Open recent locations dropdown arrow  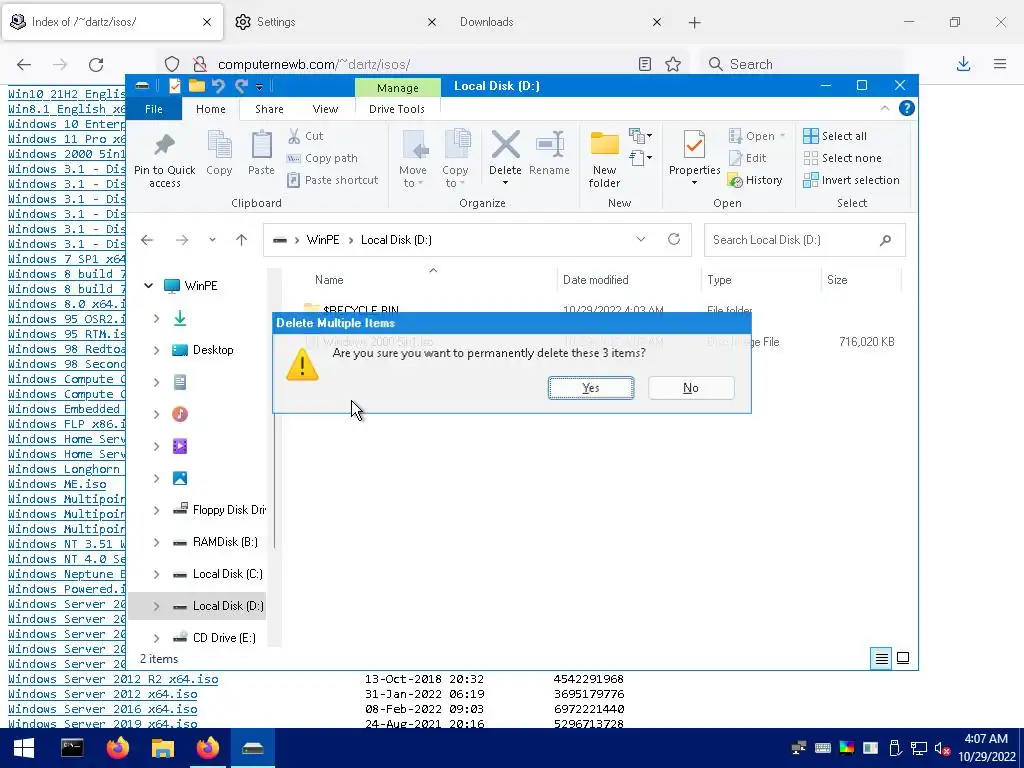point(212,240)
